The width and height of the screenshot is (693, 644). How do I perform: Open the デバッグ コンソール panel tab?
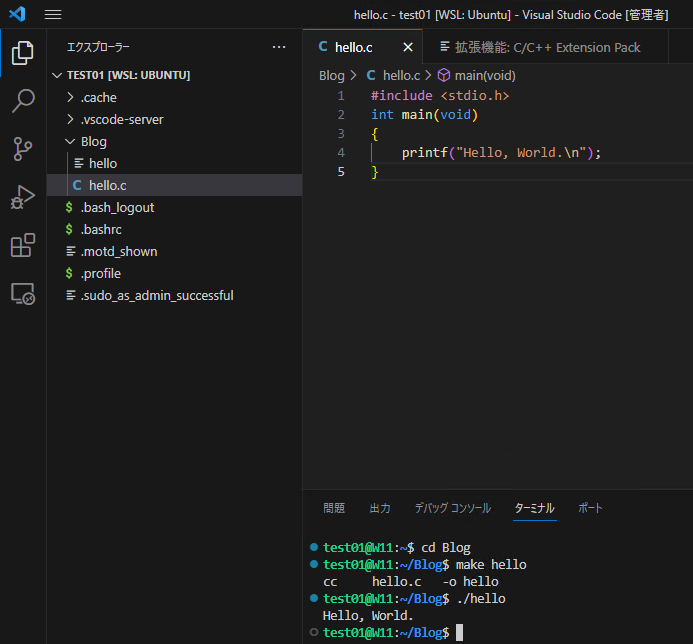[453, 508]
